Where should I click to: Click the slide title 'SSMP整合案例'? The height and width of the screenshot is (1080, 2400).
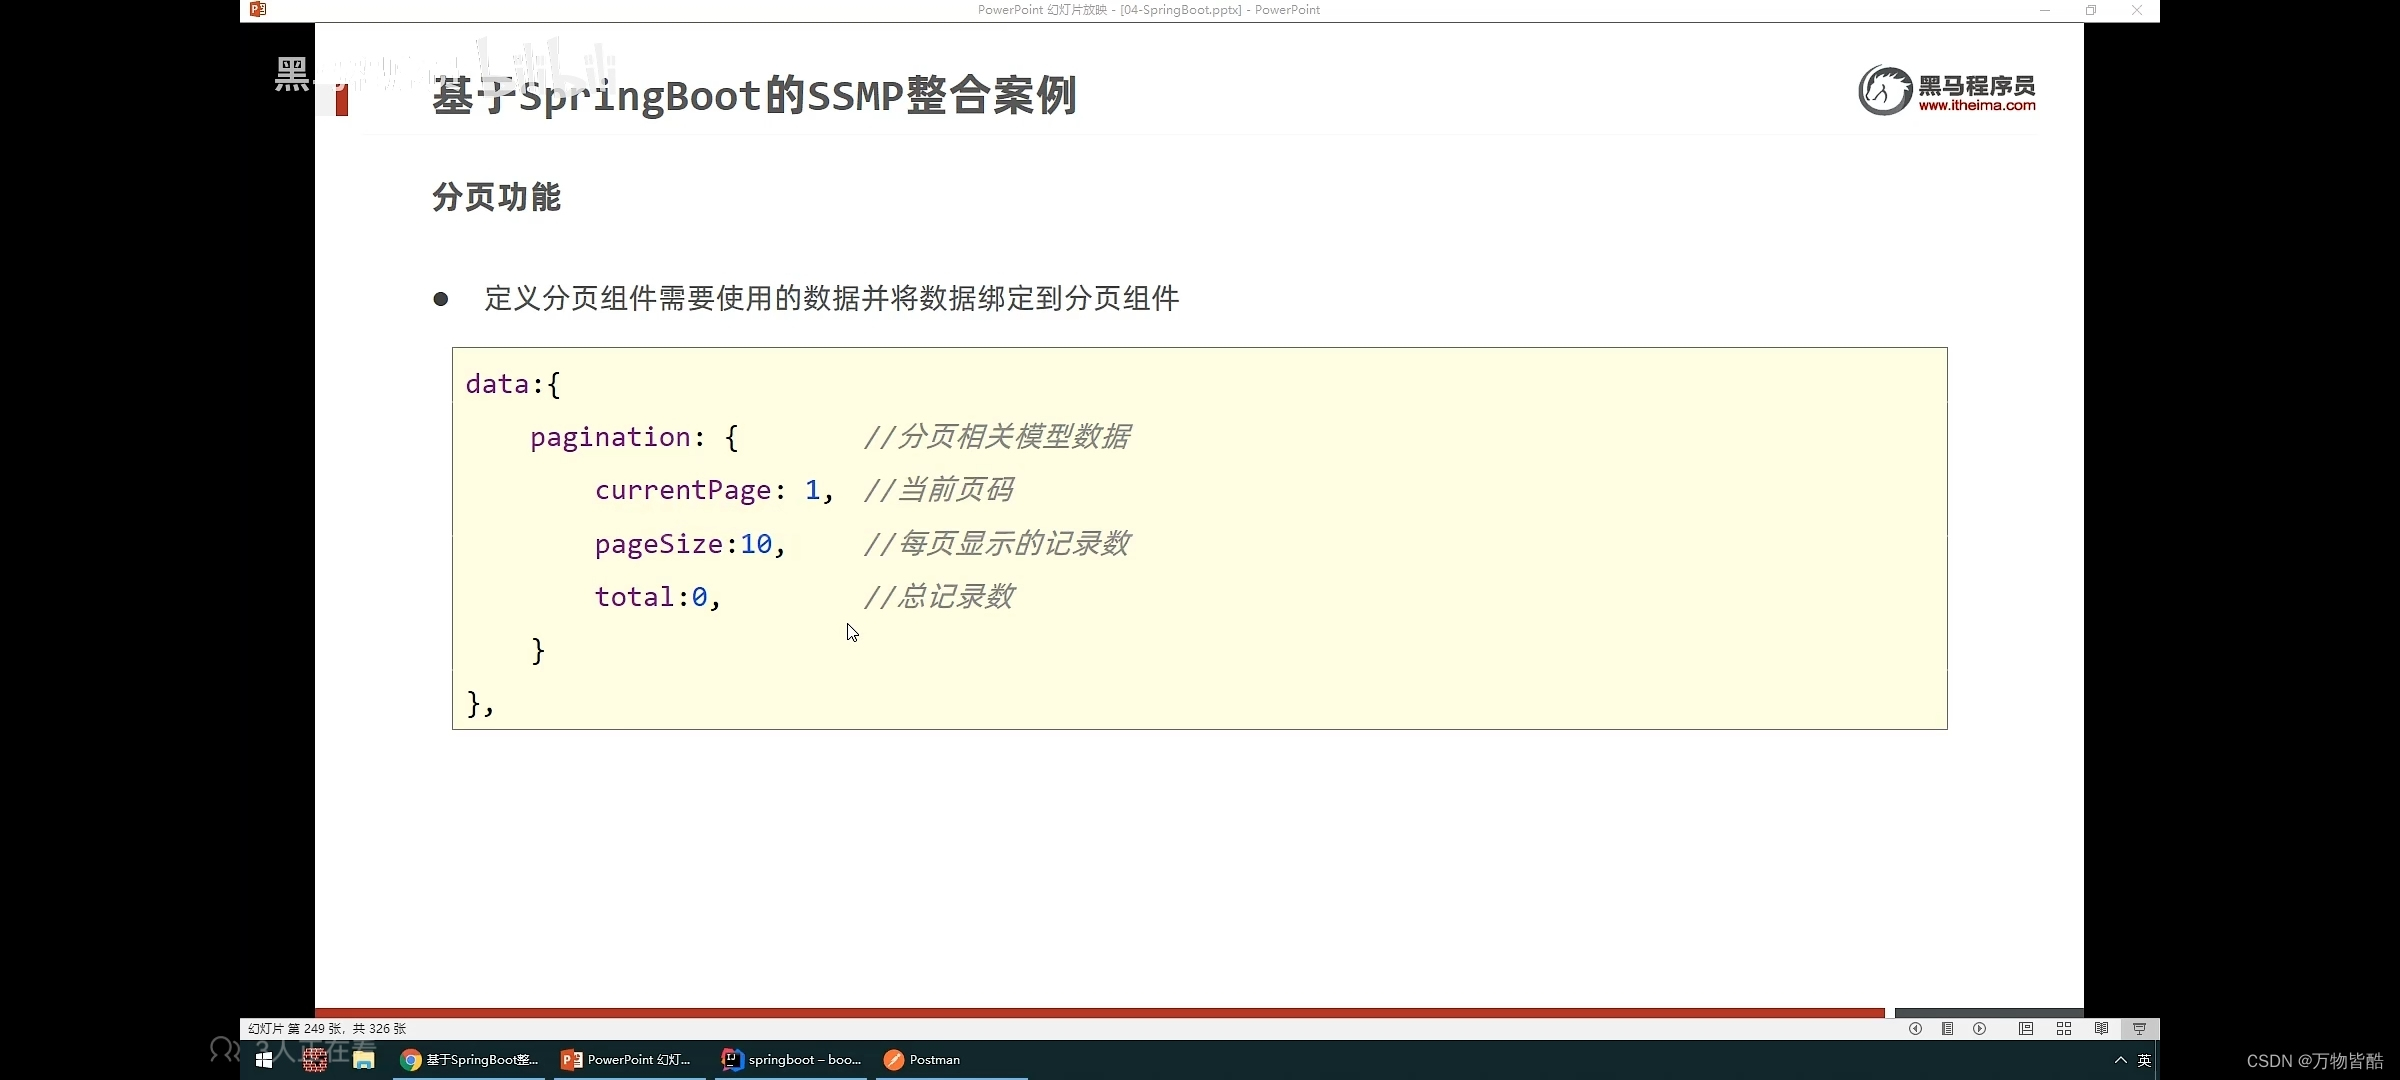(941, 96)
